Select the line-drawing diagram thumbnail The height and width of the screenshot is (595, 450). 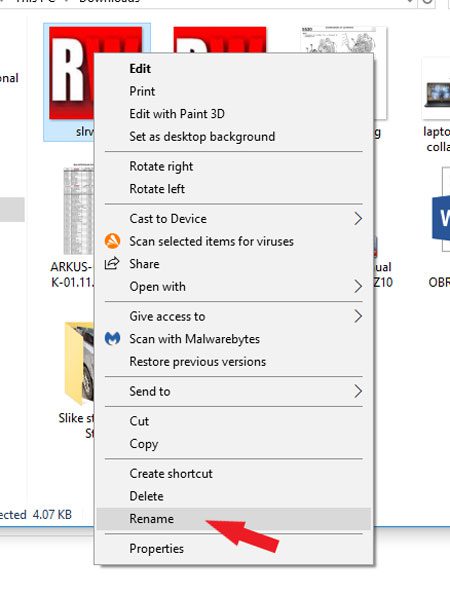click(x=343, y=40)
